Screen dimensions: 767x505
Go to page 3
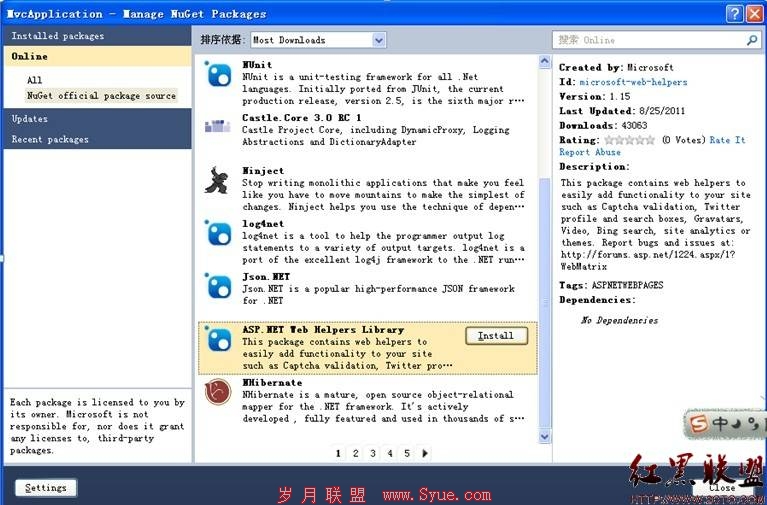(373, 453)
